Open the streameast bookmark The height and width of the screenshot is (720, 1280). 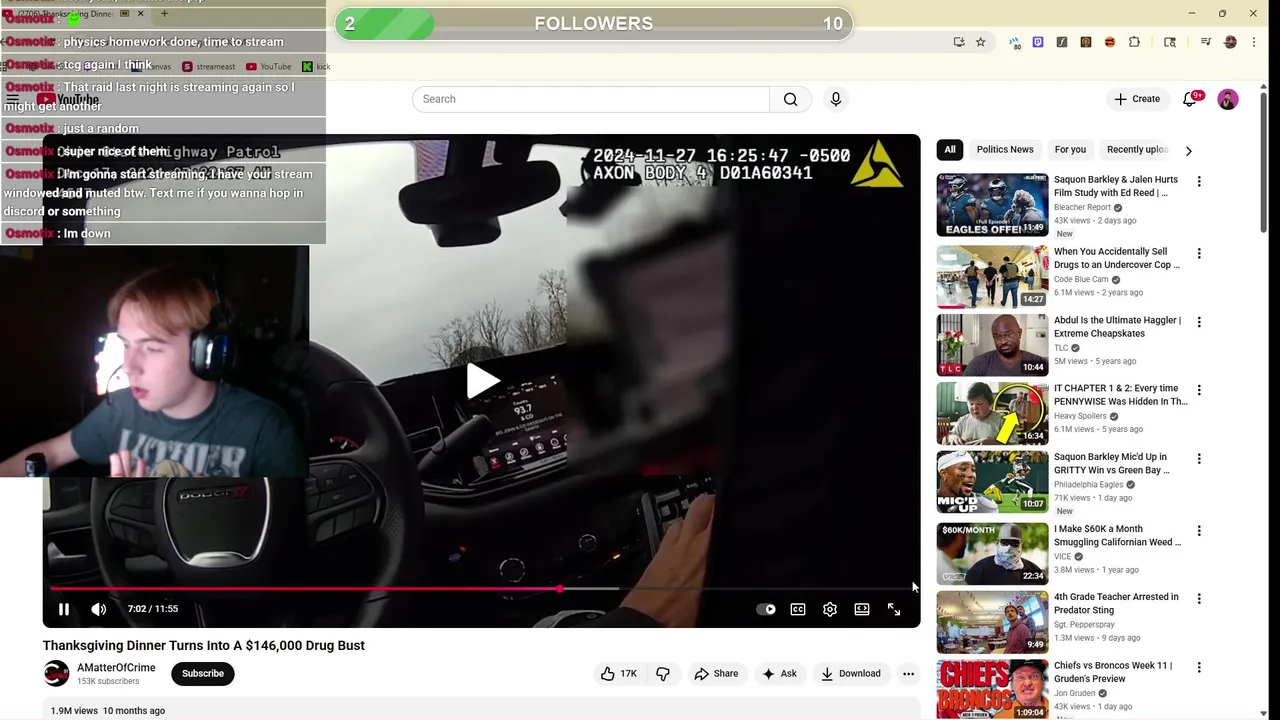click(x=208, y=67)
